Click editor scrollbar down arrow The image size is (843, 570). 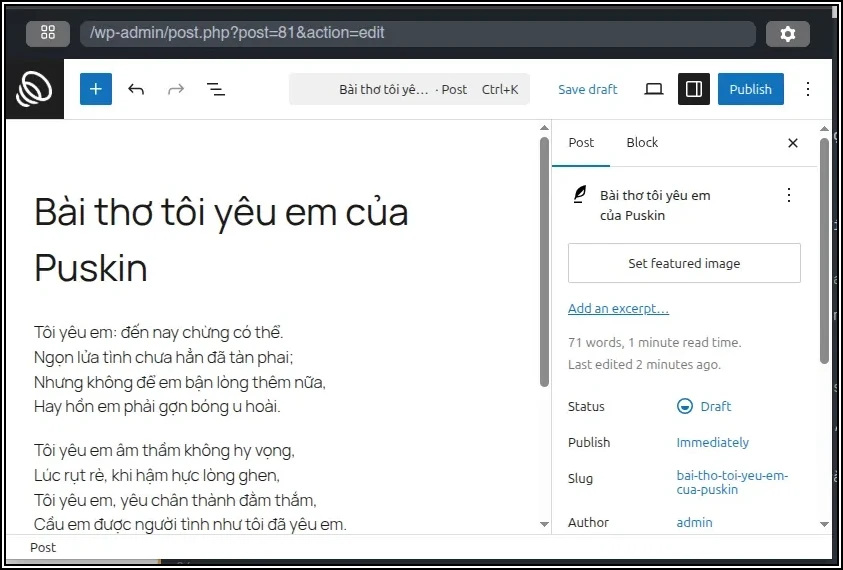click(x=544, y=524)
